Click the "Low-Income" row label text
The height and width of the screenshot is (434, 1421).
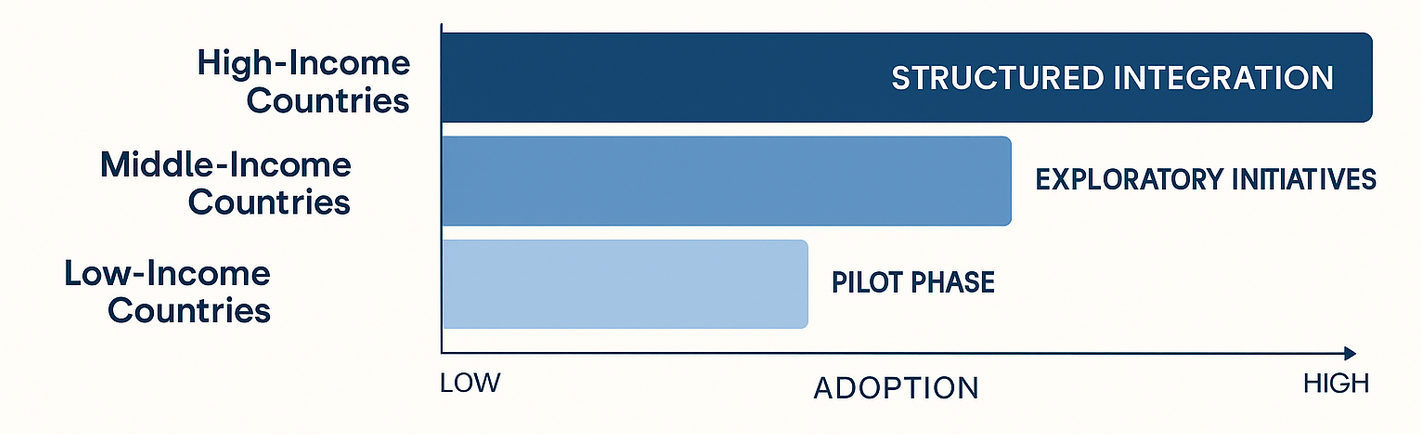pyautogui.click(x=167, y=273)
